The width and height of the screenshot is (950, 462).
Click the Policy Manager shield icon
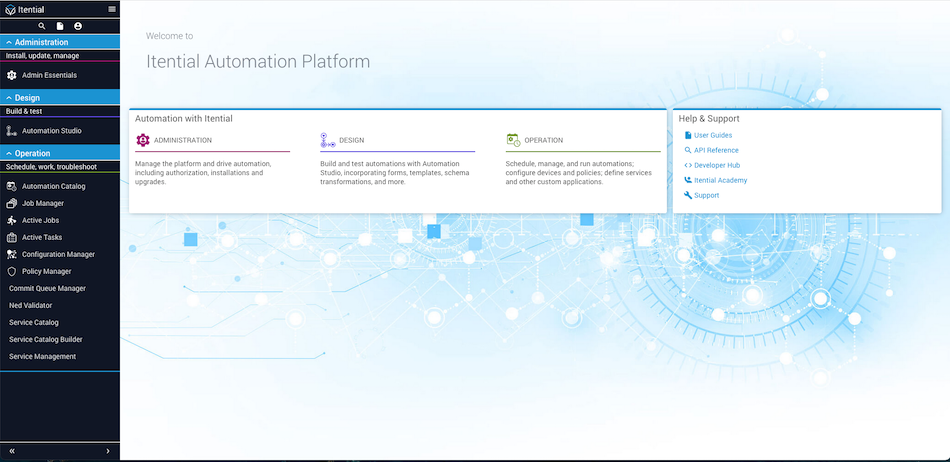point(12,271)
